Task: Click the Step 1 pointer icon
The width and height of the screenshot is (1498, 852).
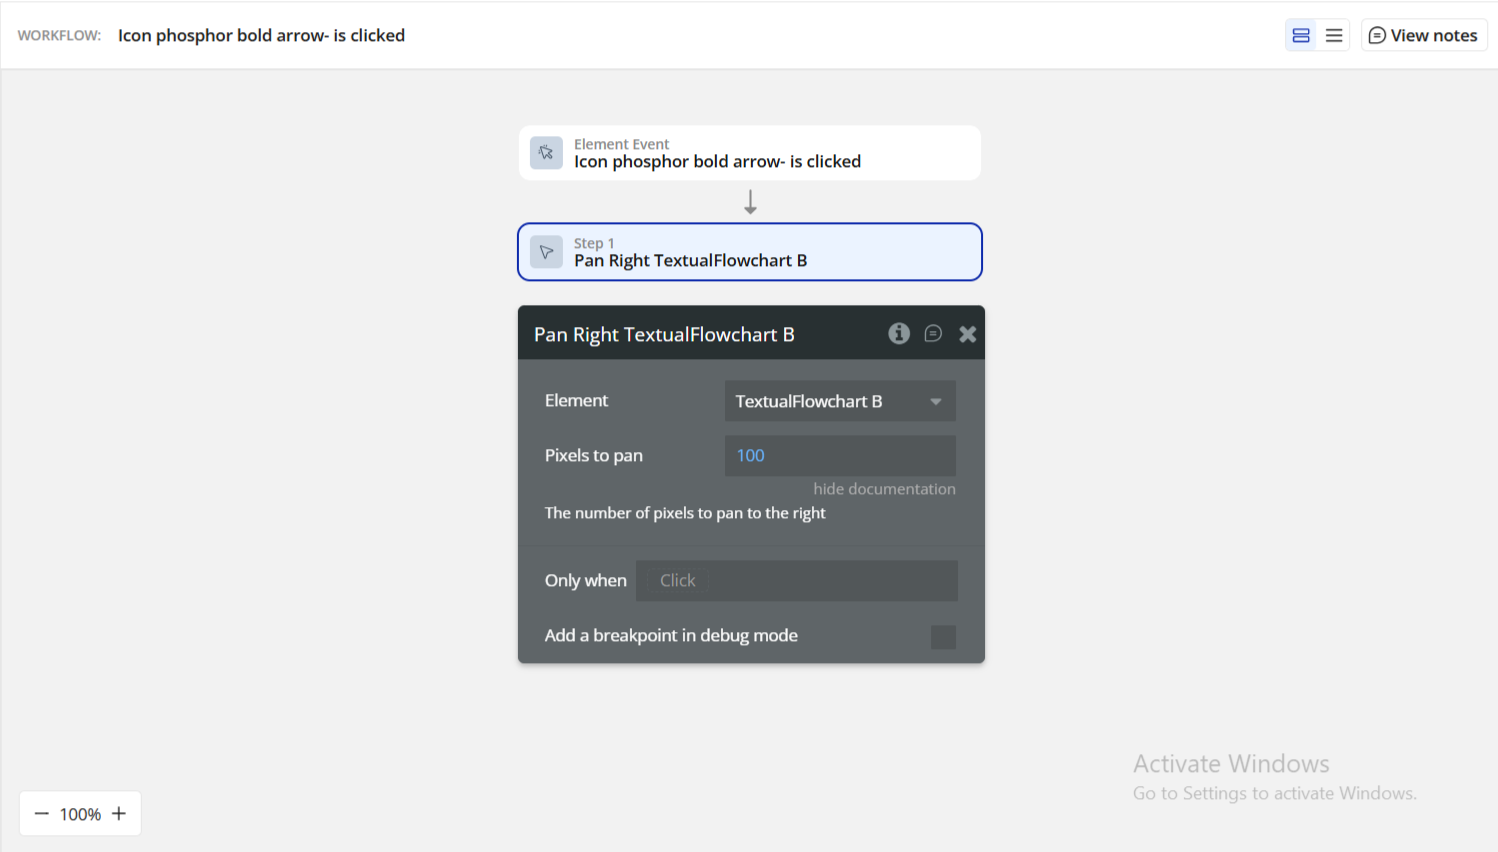Action: (x=546, y=252)
